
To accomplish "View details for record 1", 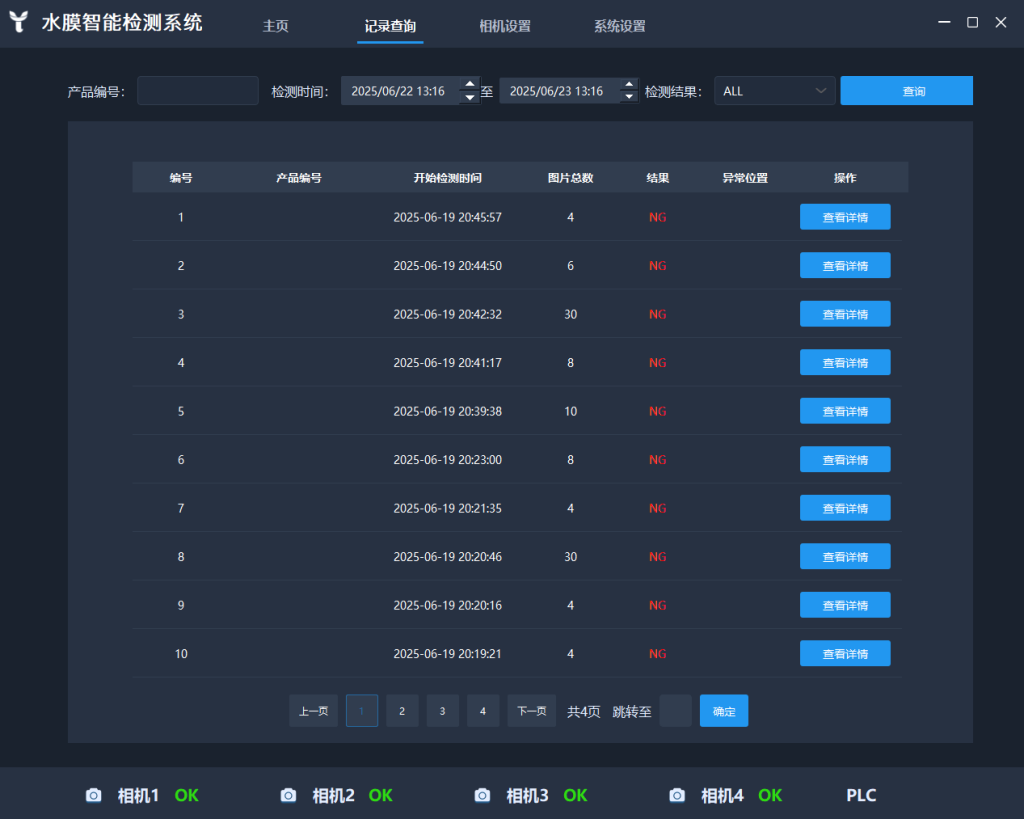I will tap(845, 217).
